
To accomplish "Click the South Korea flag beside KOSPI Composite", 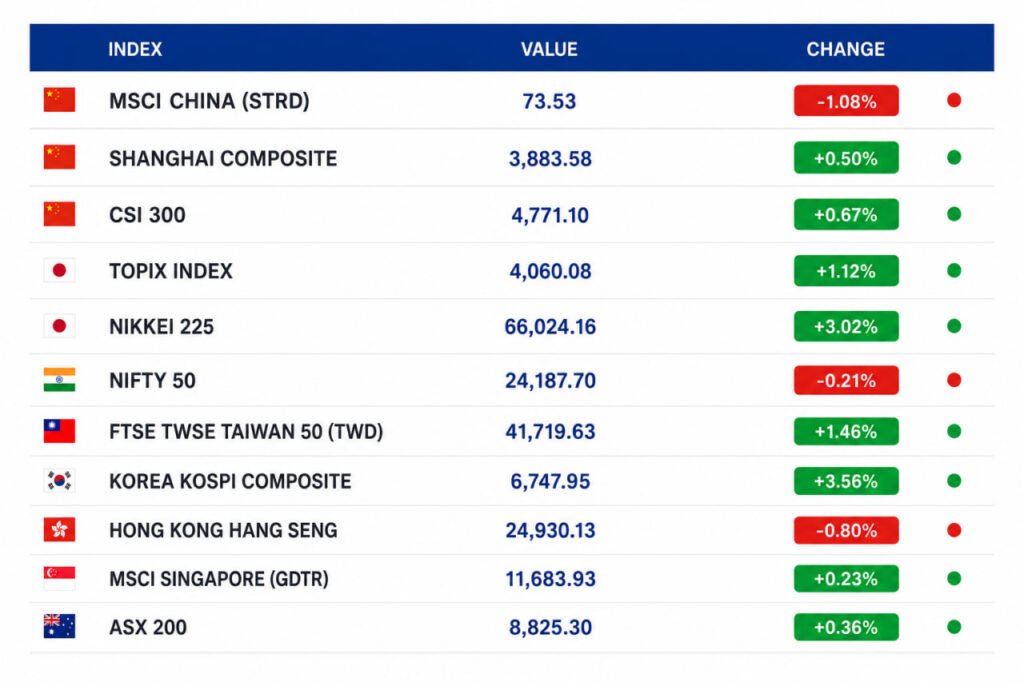I will point(59,480).
